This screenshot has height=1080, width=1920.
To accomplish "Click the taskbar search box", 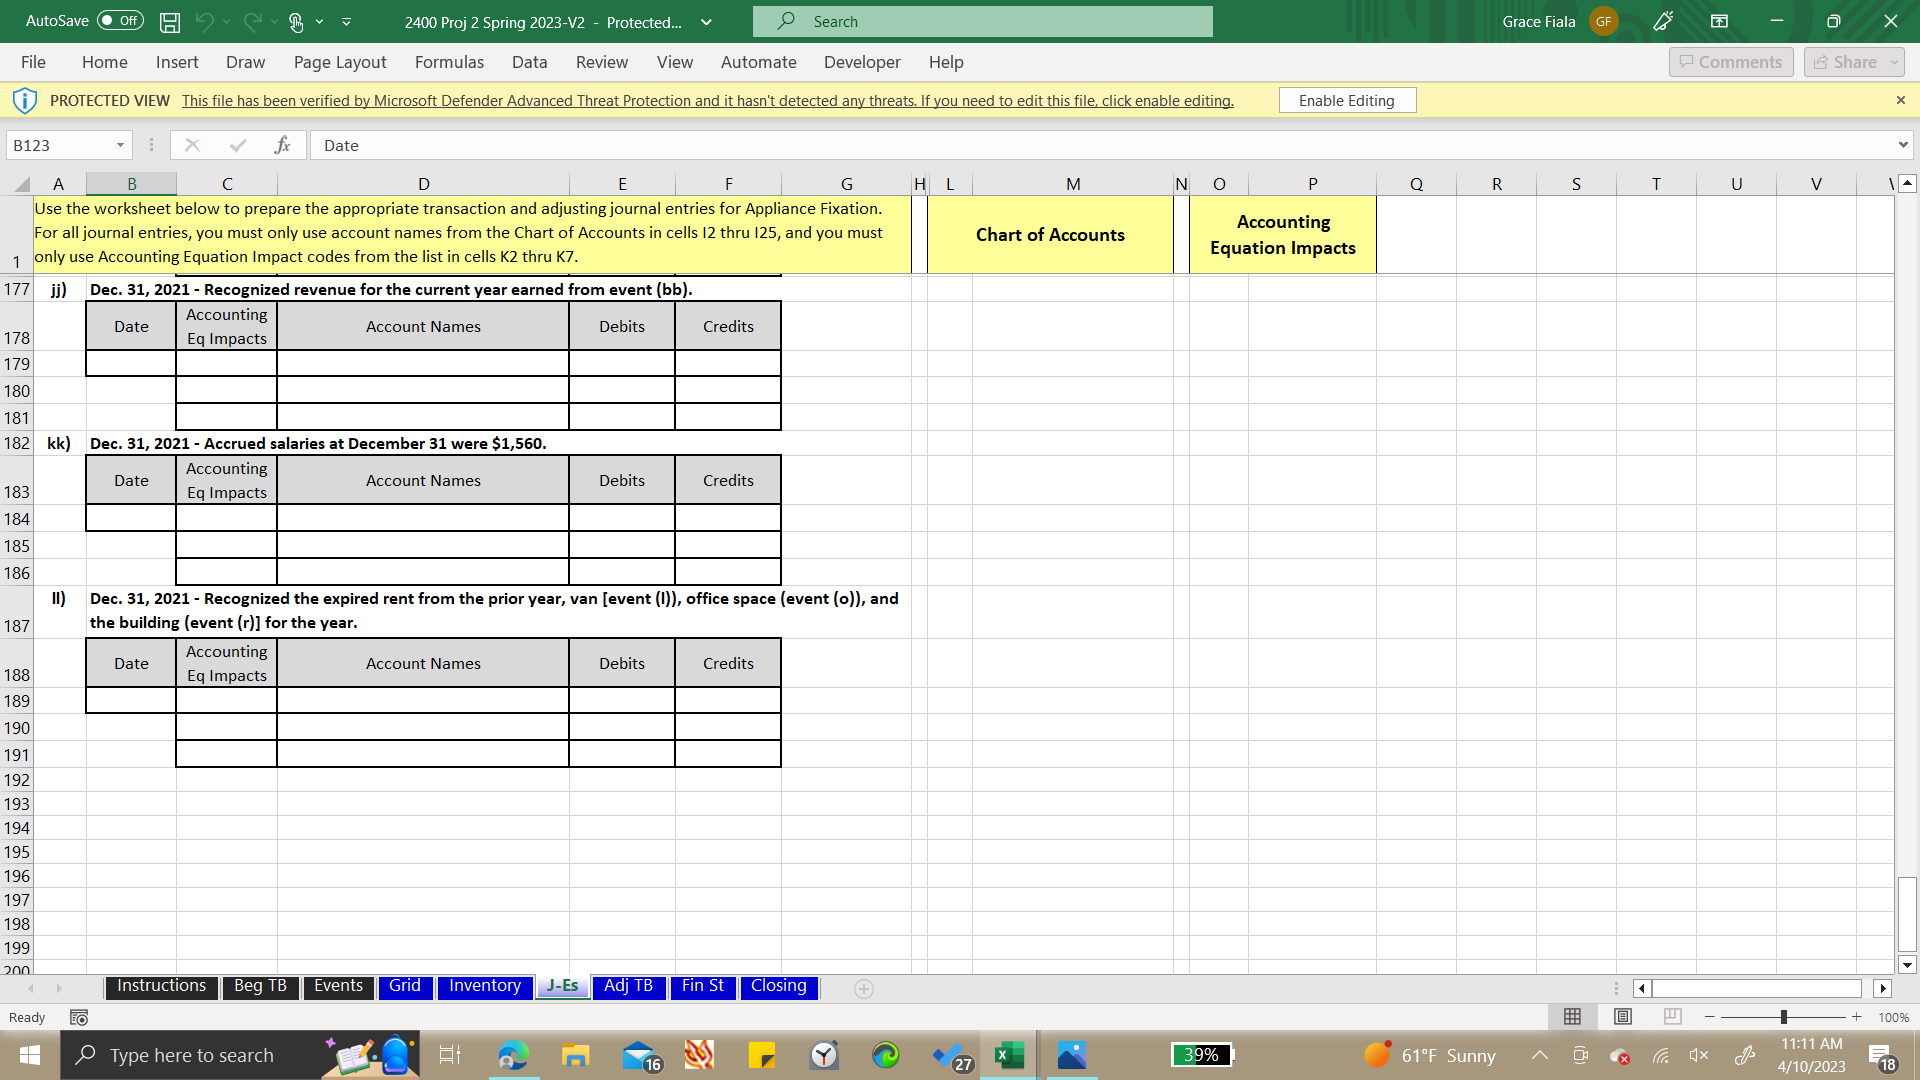I will 240,1055.
